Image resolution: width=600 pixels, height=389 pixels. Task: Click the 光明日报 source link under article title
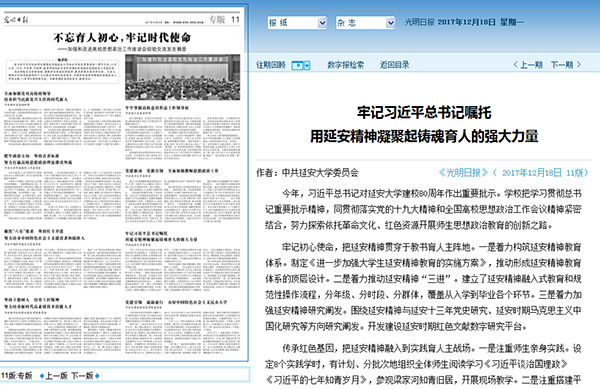tap(463, 173)
